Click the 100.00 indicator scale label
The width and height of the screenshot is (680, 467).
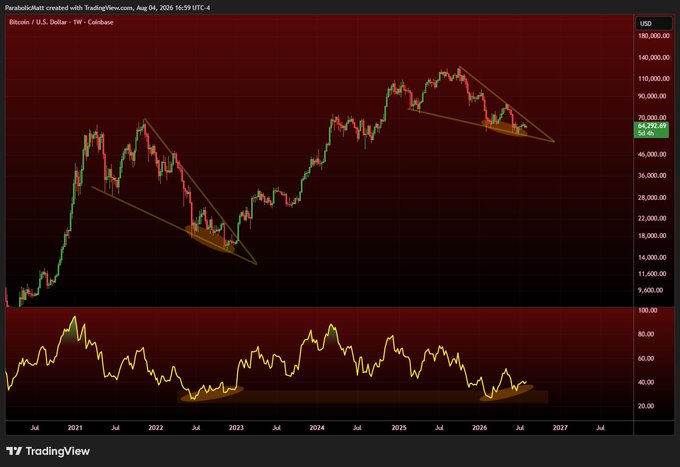pyautogui.click(x=648, y=310)
